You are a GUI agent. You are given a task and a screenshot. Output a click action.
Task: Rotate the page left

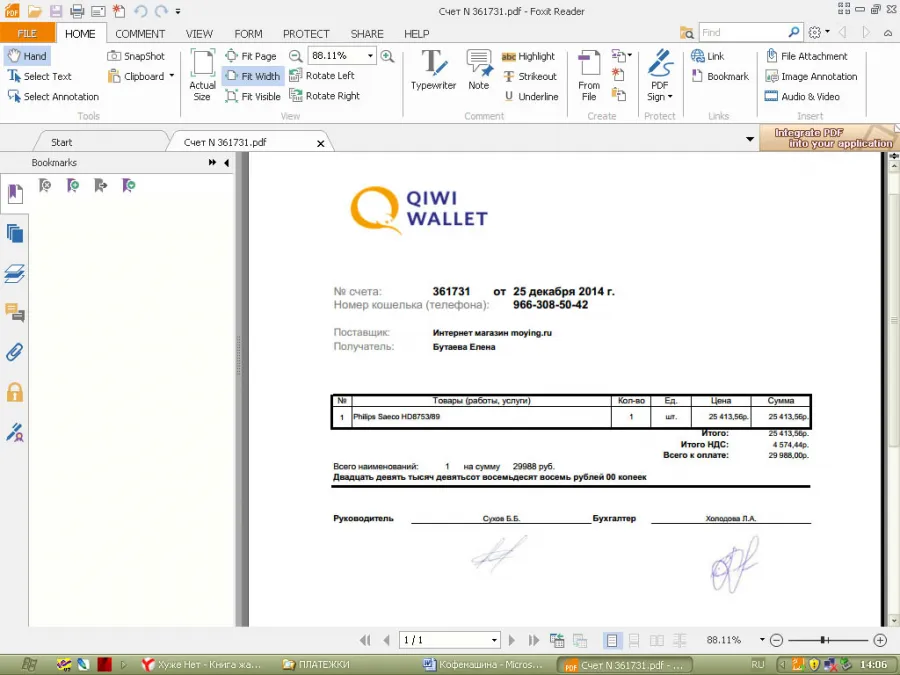[x=321, y=75]
